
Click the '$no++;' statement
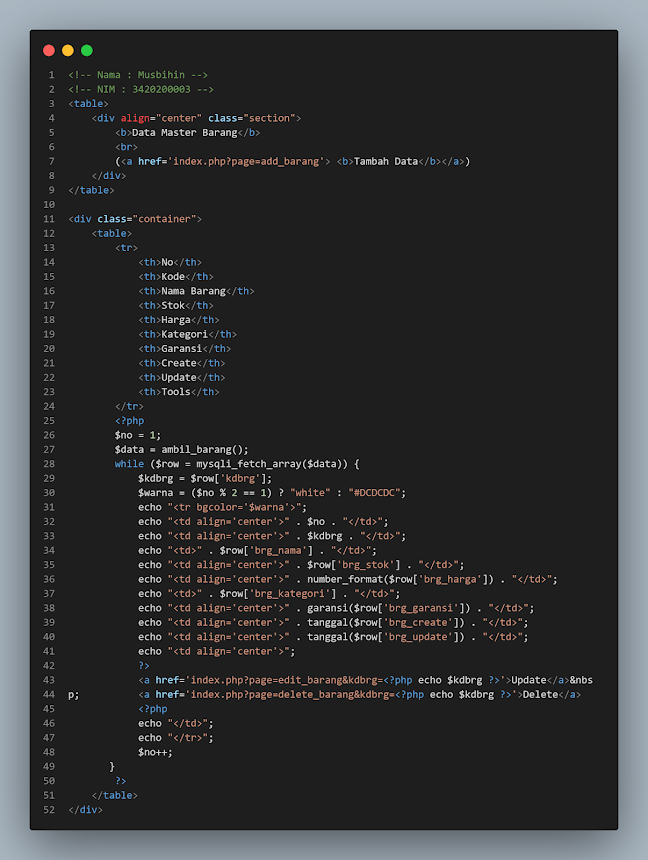pyautogui.click(x=155, y=752)
